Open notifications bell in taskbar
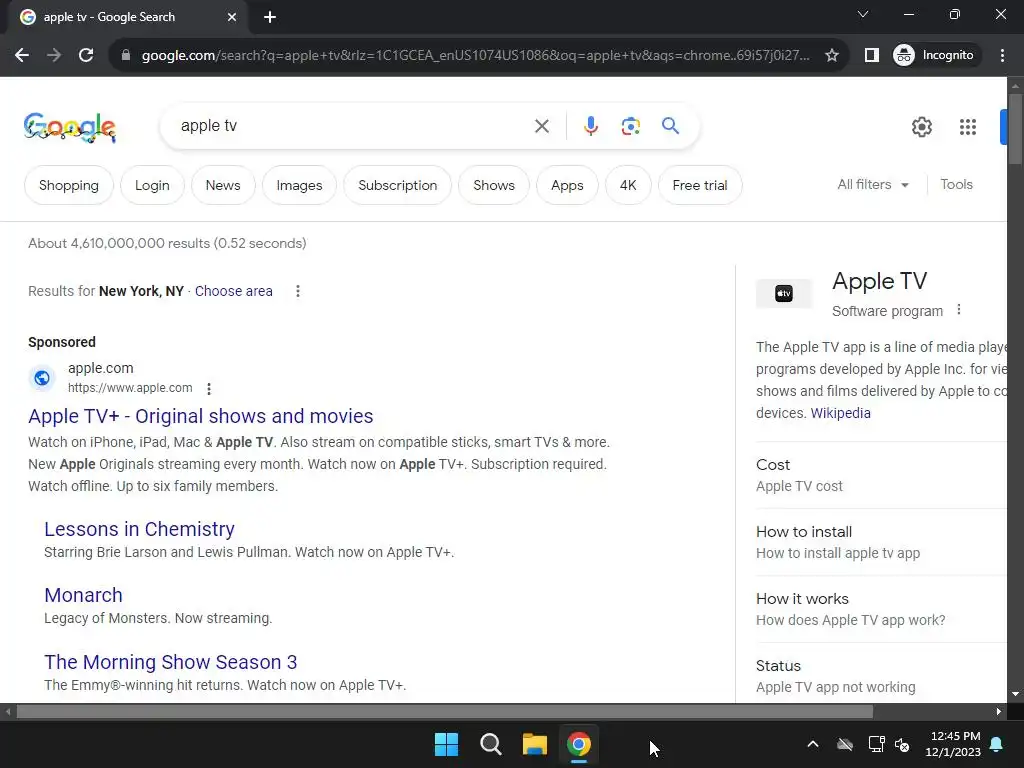1024x768 pixels. (x=997, y=744)
